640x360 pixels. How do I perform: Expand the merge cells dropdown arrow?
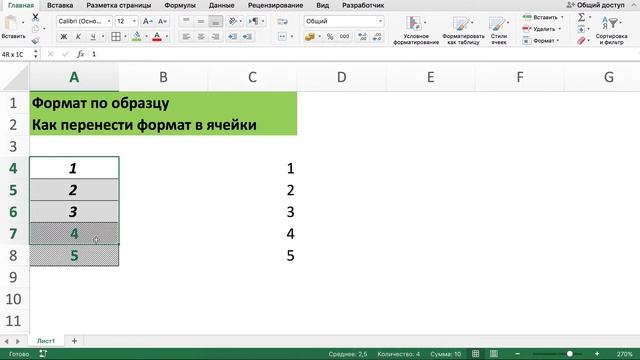[x=292, y=37]
